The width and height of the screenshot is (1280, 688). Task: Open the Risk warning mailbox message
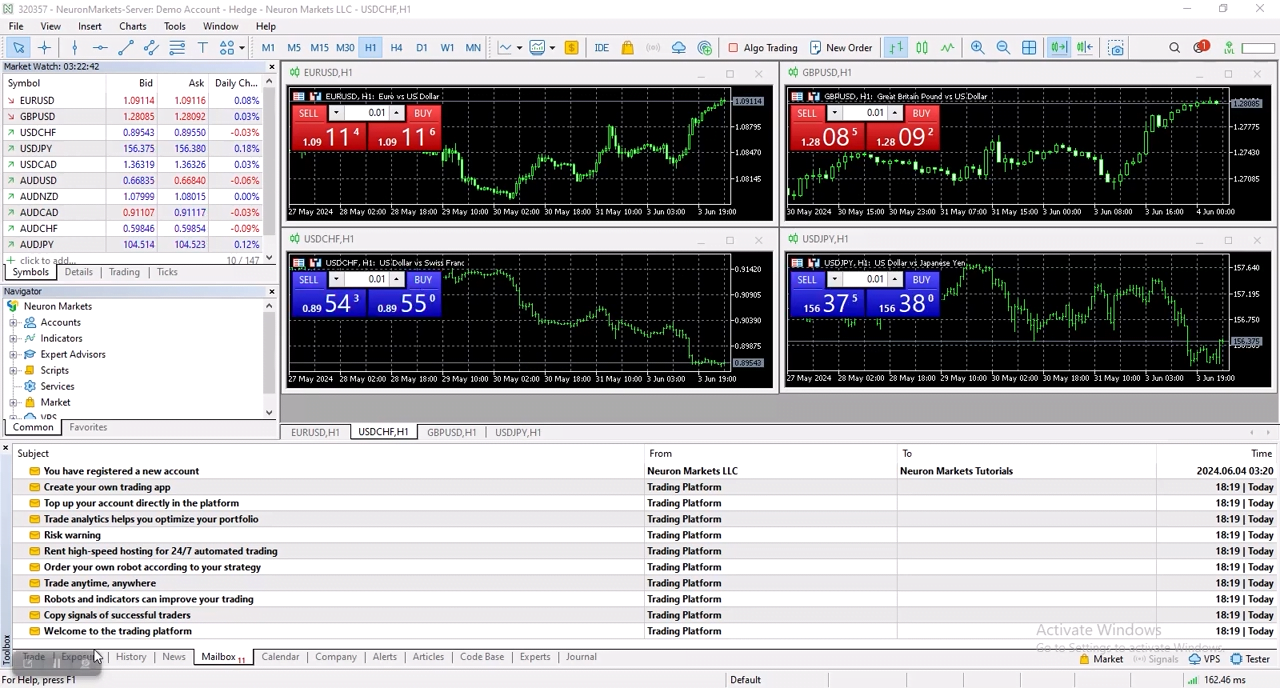pos(72,535)
